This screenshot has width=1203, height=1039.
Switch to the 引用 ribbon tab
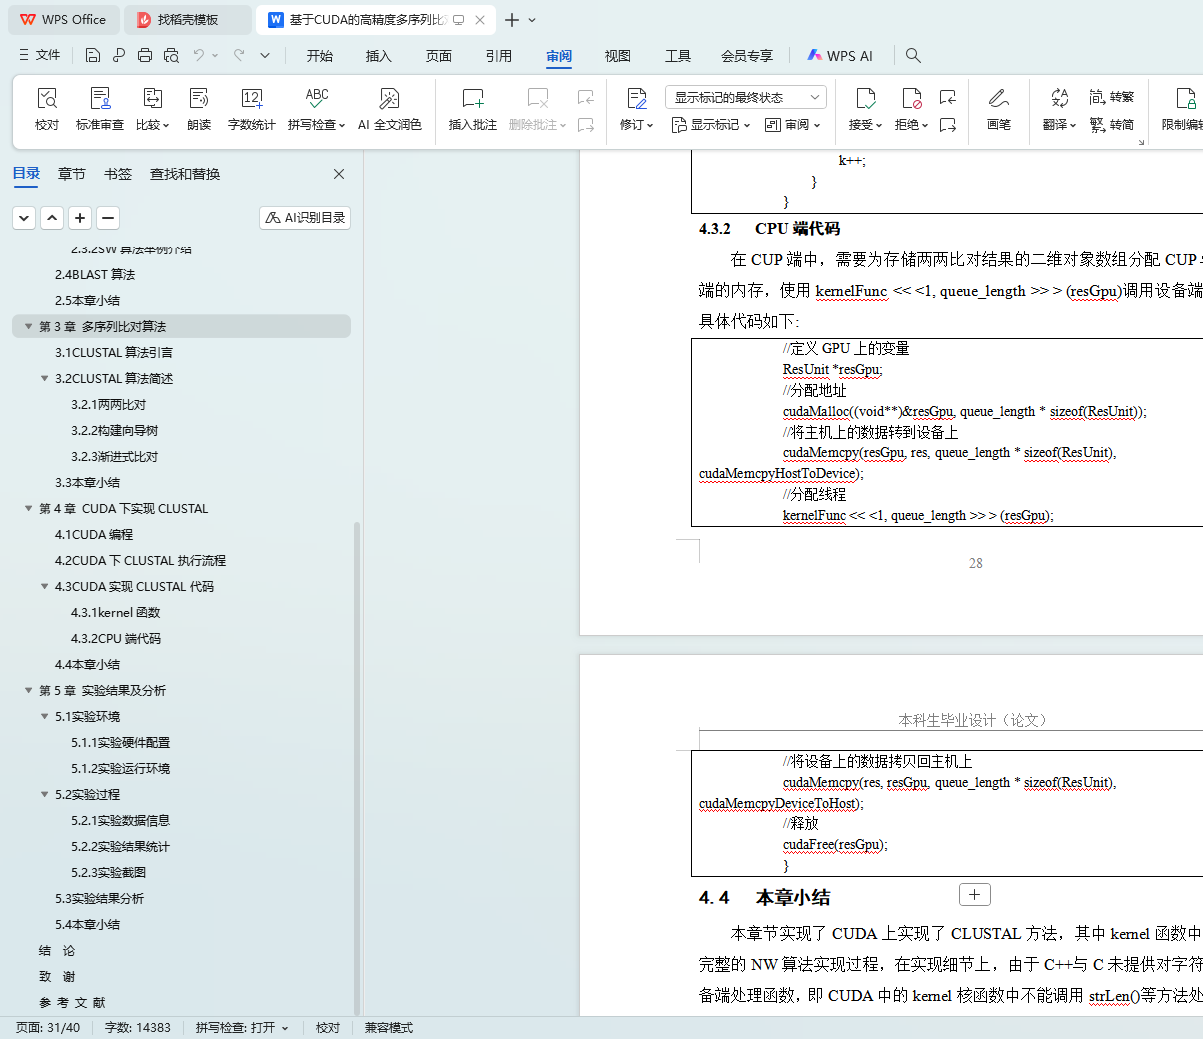(x=499, y=56)
